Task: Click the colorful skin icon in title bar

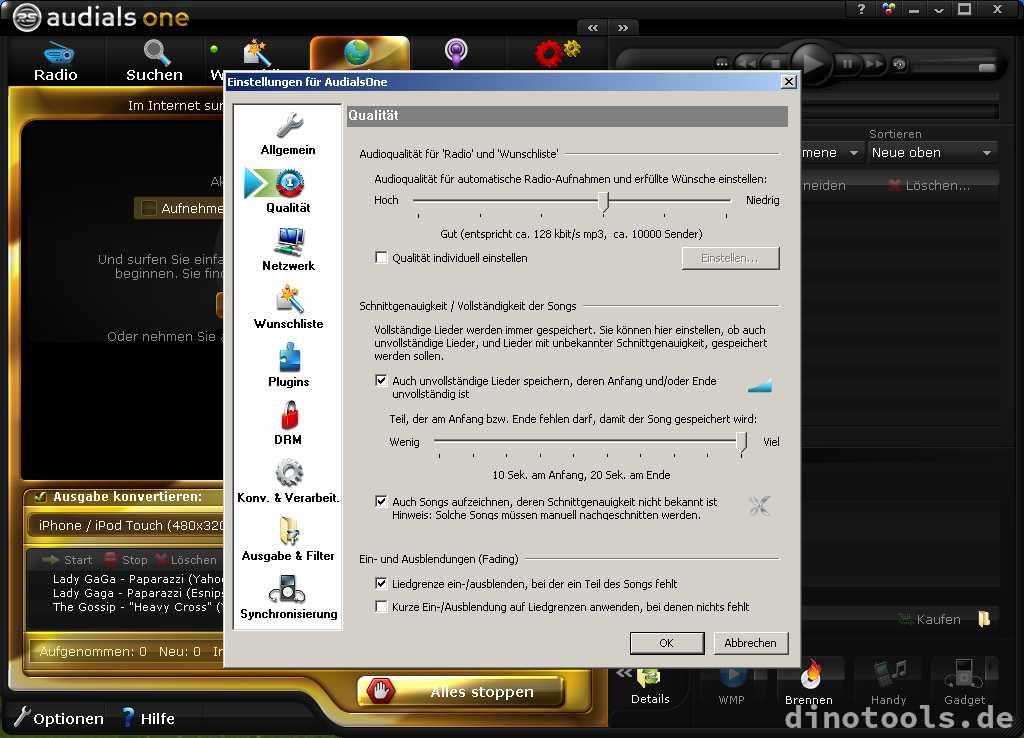Action: pyautogui.click(x=888, y=9)
